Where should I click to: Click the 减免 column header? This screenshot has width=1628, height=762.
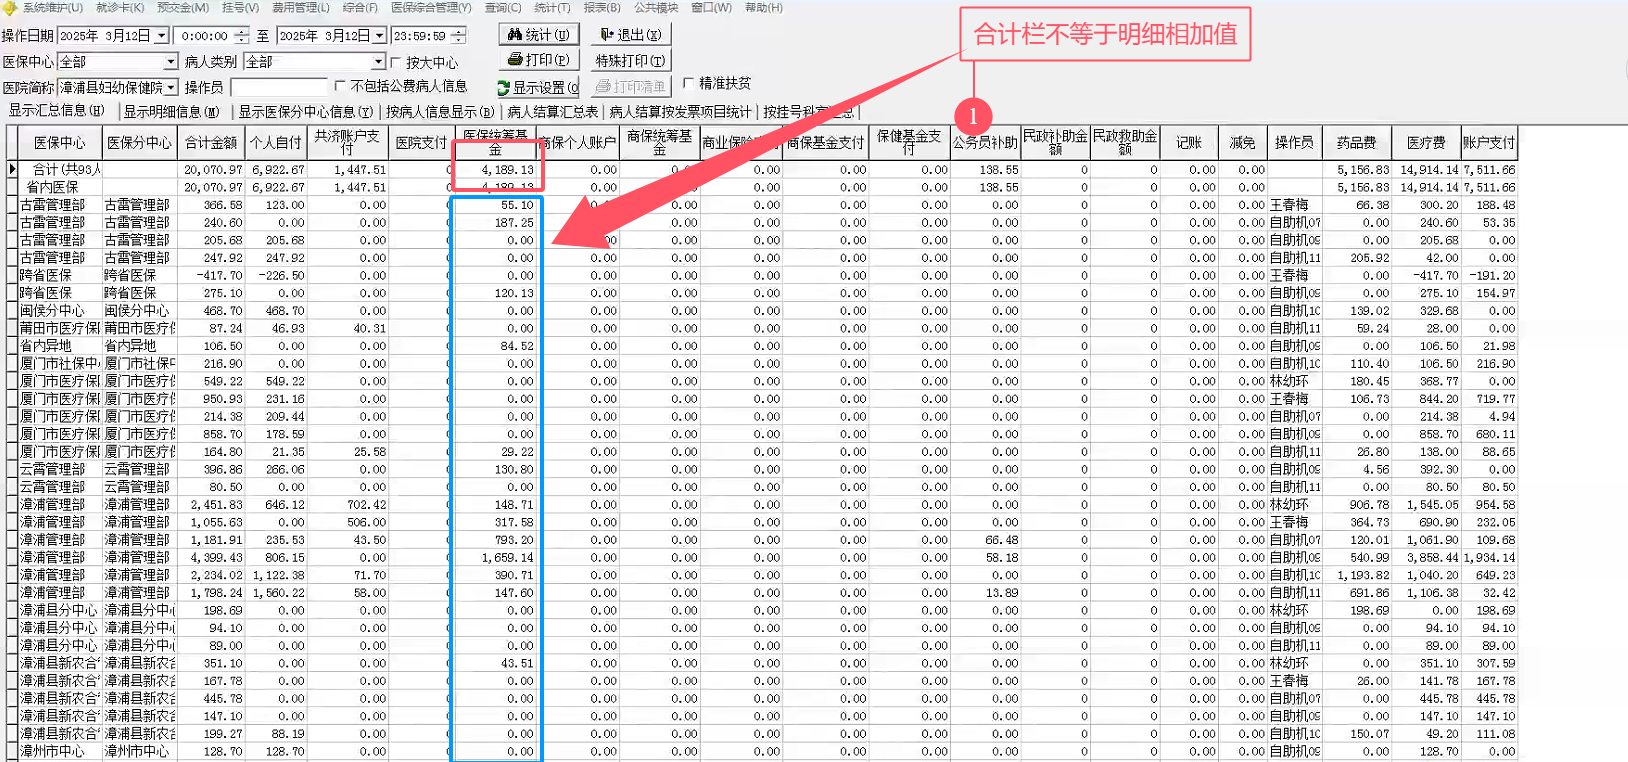(x=1243, y=143)
